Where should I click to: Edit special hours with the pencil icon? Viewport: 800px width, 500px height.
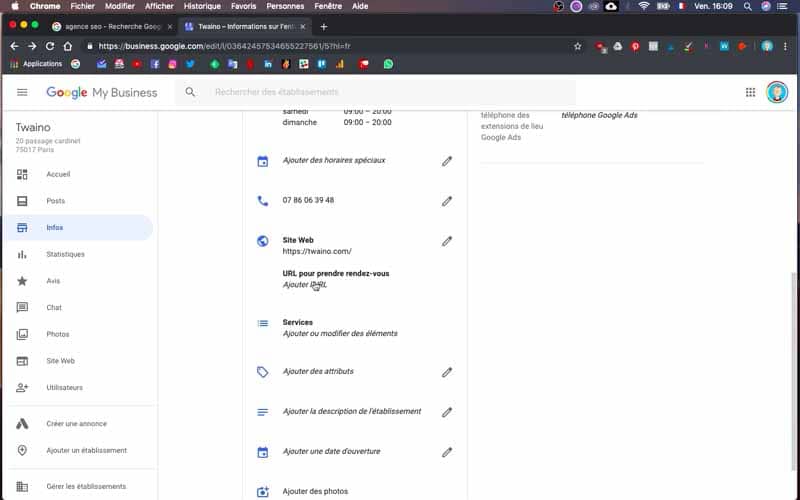[447, 161]
